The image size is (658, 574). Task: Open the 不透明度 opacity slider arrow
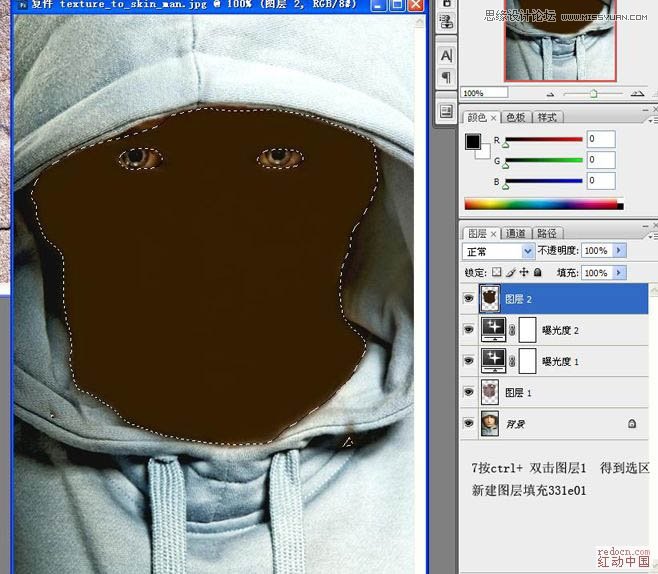tap(619, 250)
